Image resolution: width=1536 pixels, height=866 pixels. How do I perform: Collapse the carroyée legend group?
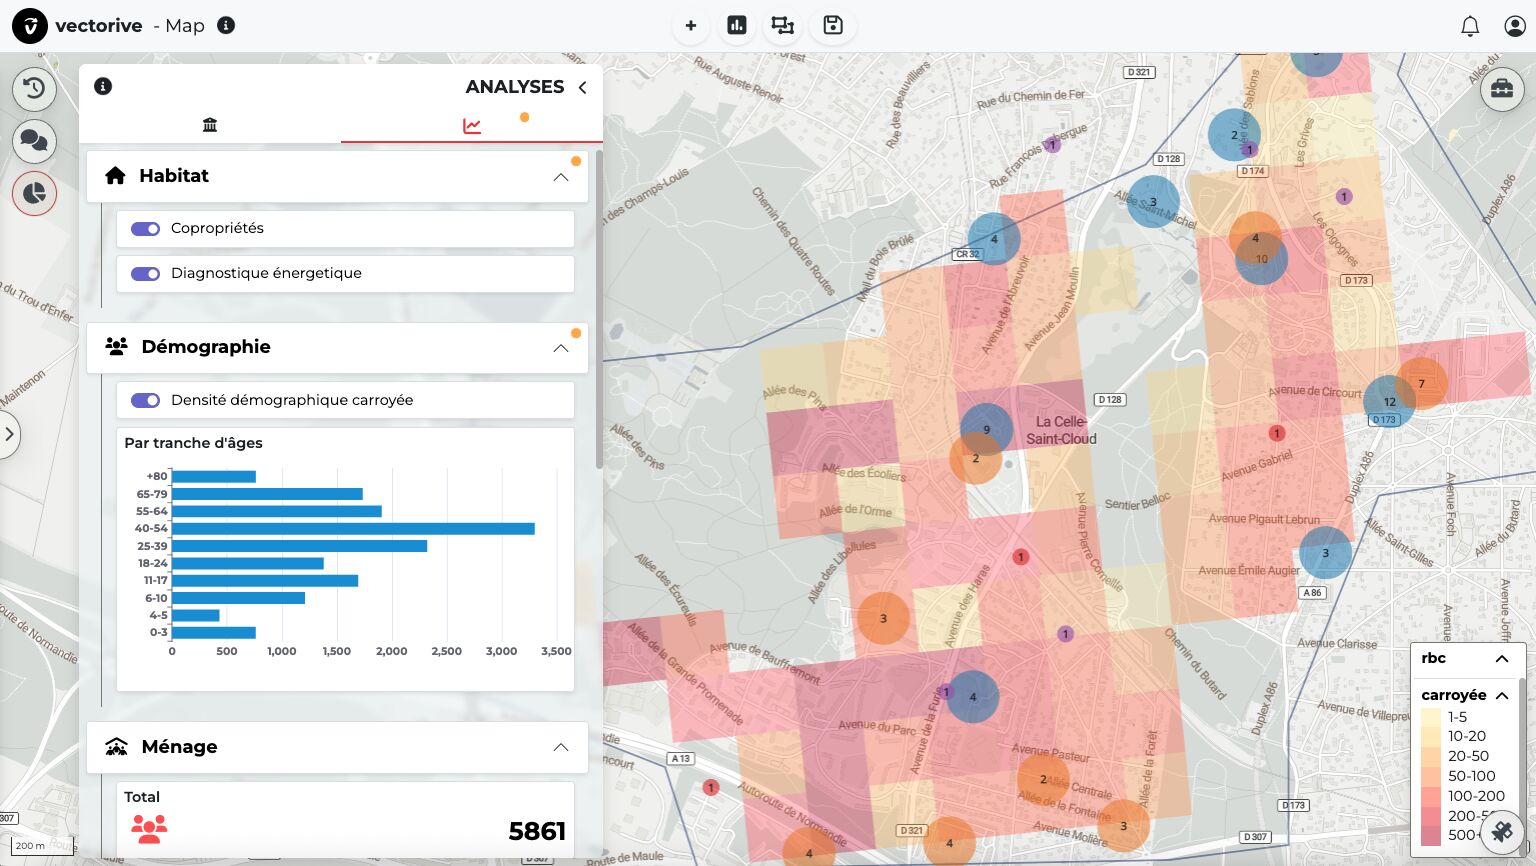1502,696
